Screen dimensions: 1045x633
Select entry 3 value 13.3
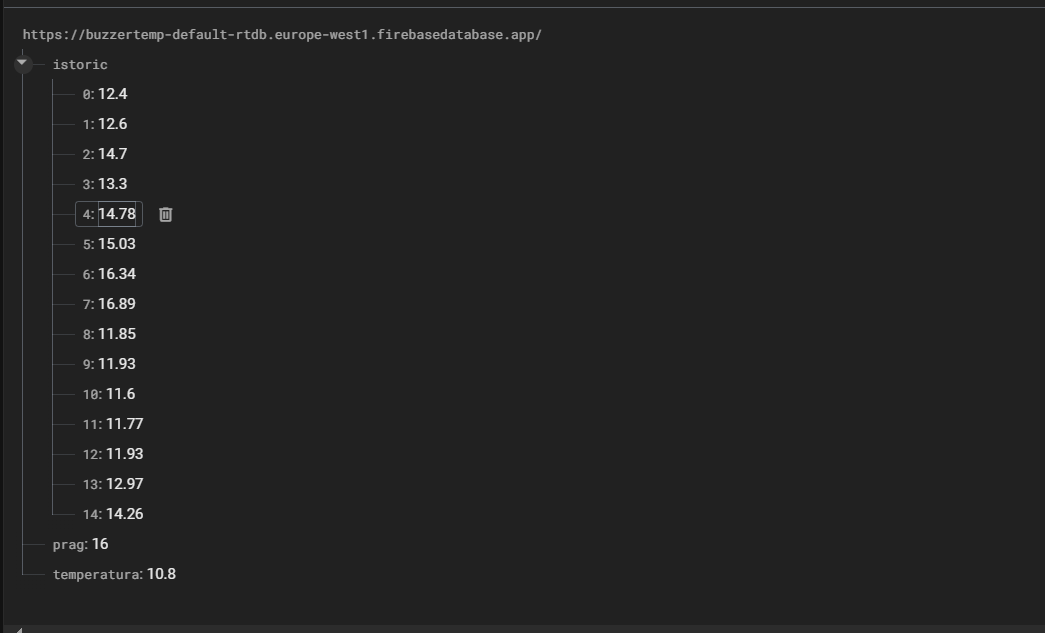coord(113,184)
